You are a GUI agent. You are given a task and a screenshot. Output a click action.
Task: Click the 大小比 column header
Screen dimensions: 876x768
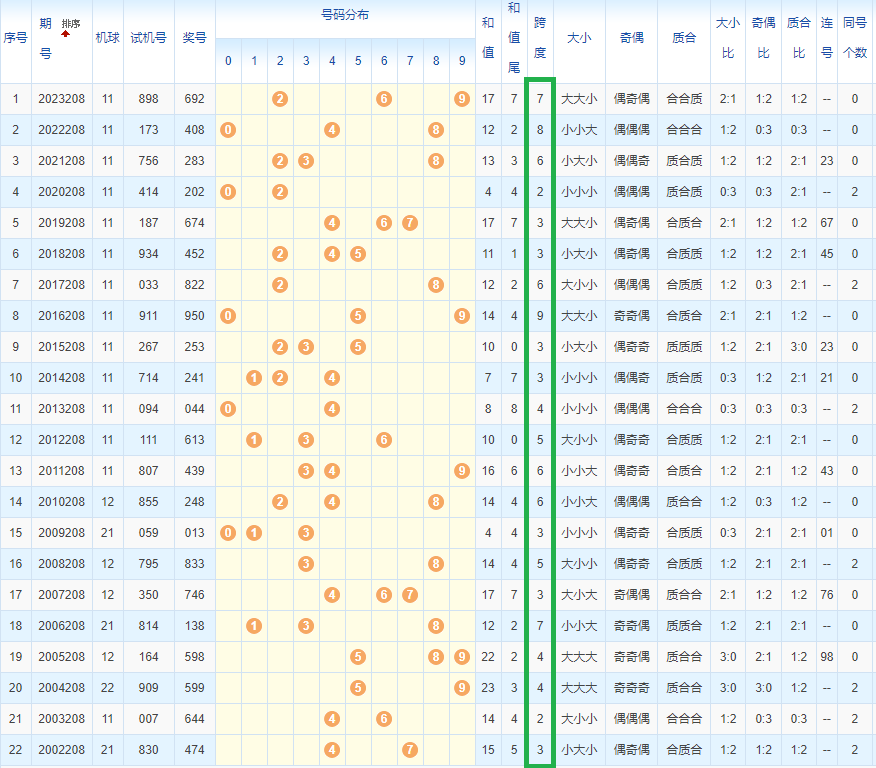point(727,38)
